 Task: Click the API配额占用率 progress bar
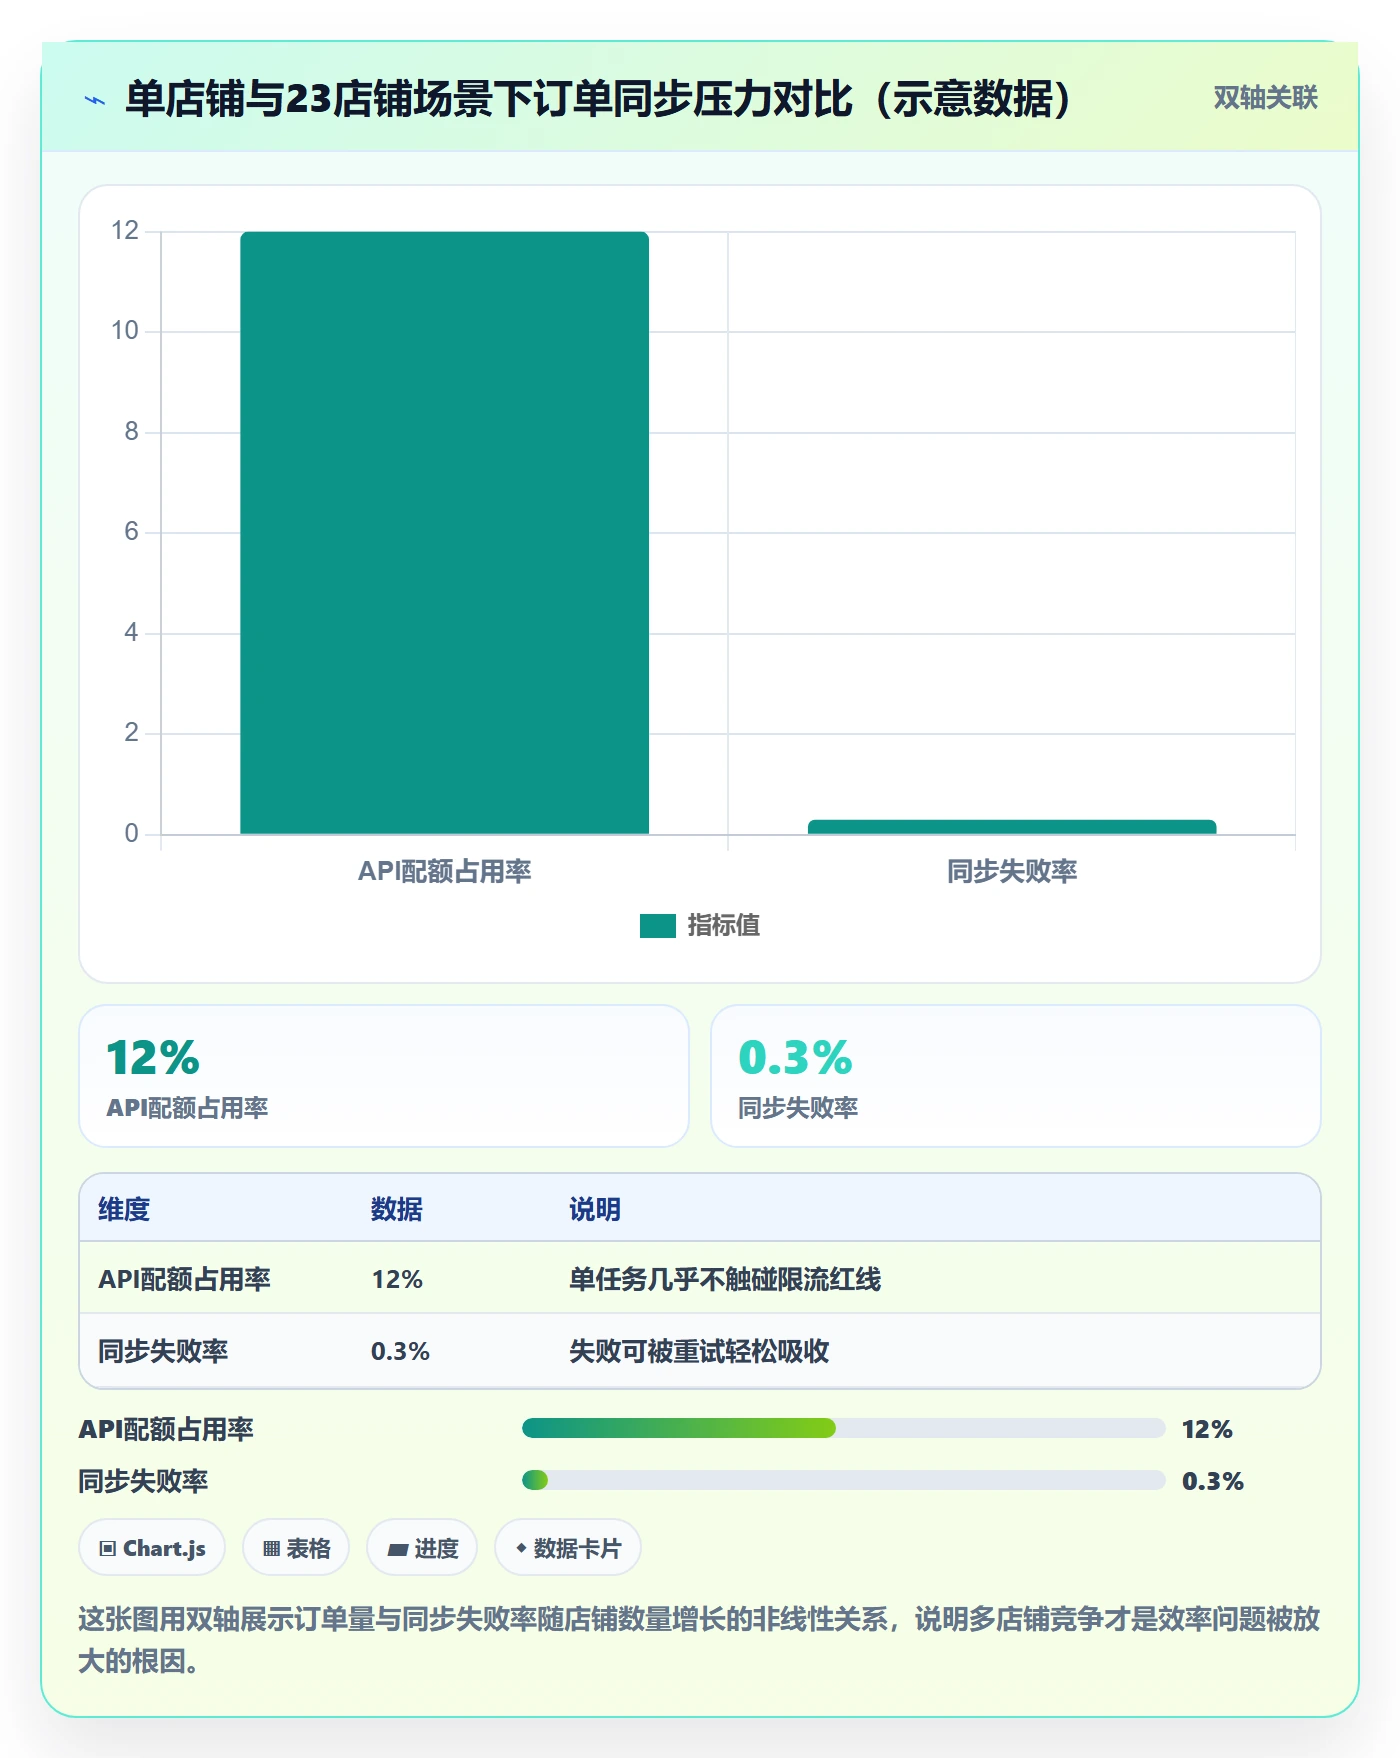pyautogui.click(x=843, y=1428)
